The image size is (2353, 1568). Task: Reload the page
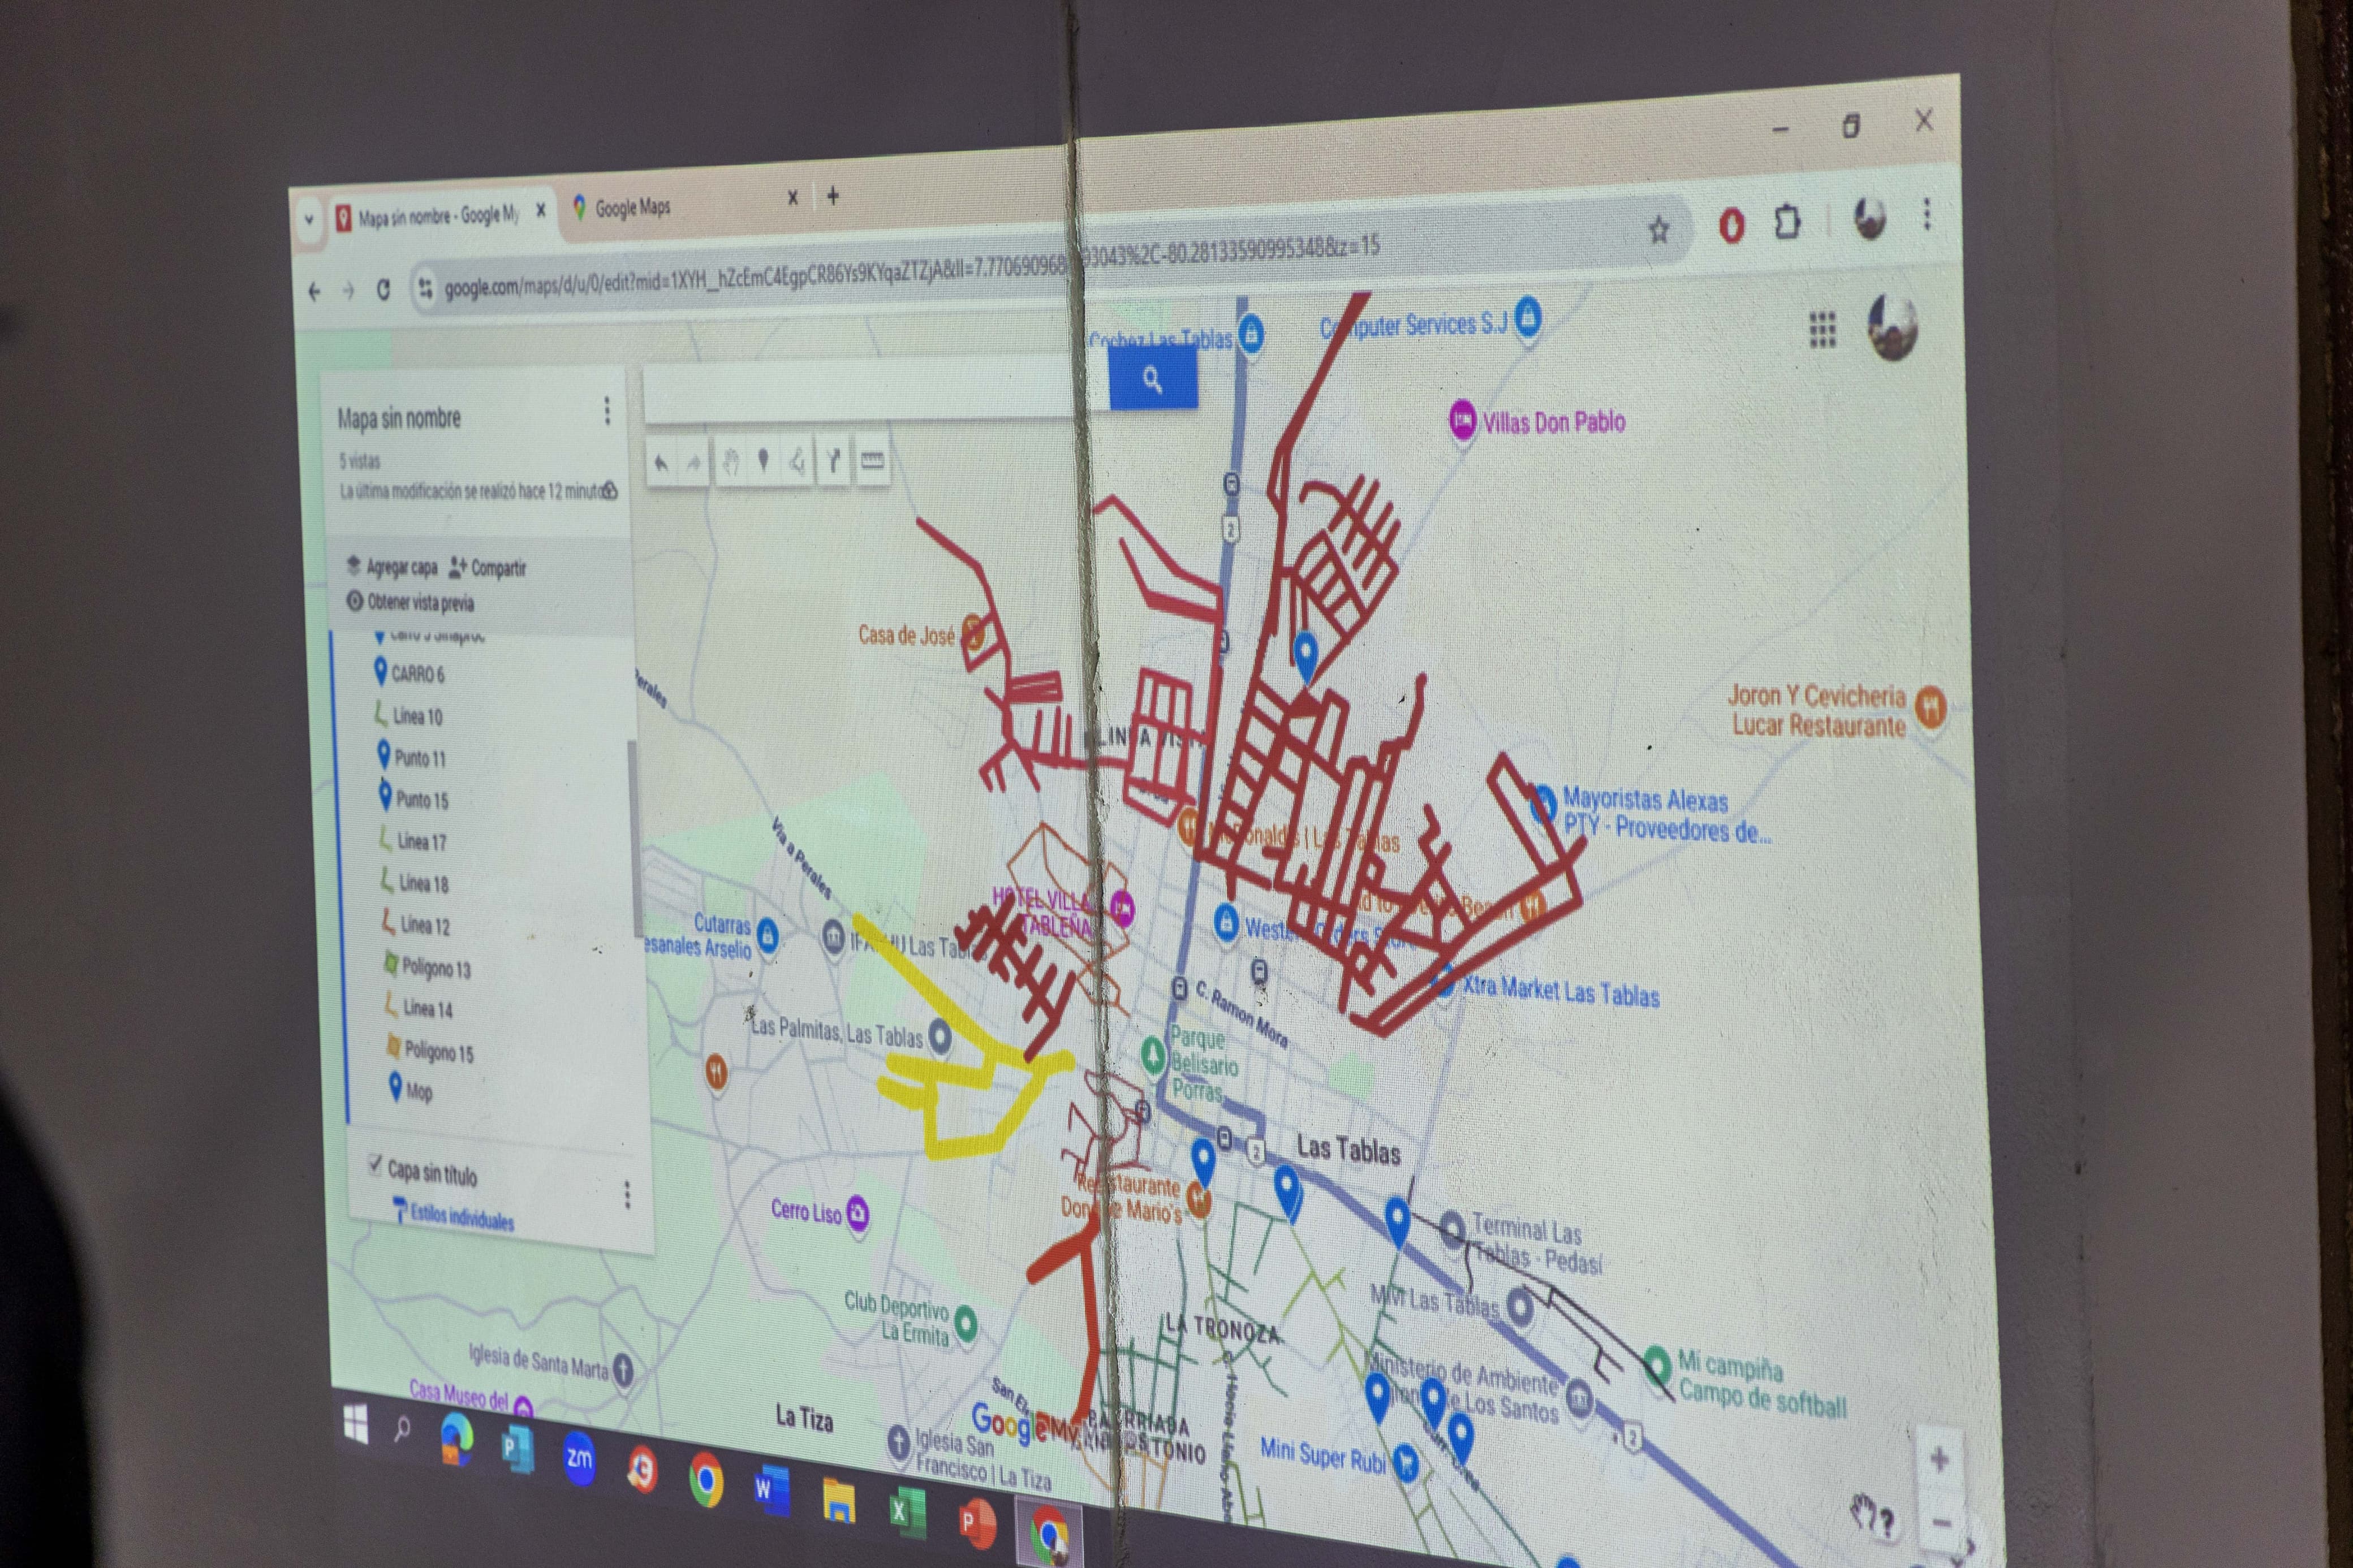click(383, 290)
